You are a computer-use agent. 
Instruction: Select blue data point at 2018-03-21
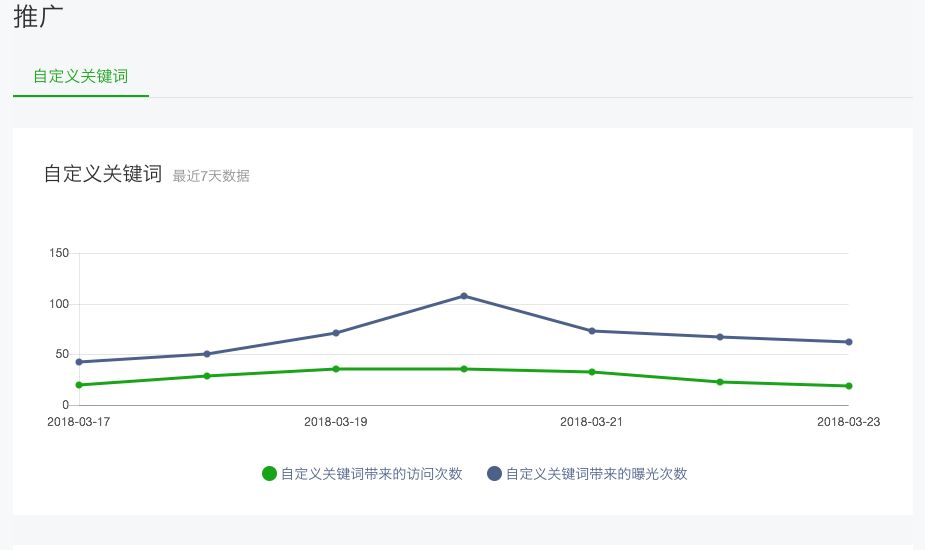[592, 331]
